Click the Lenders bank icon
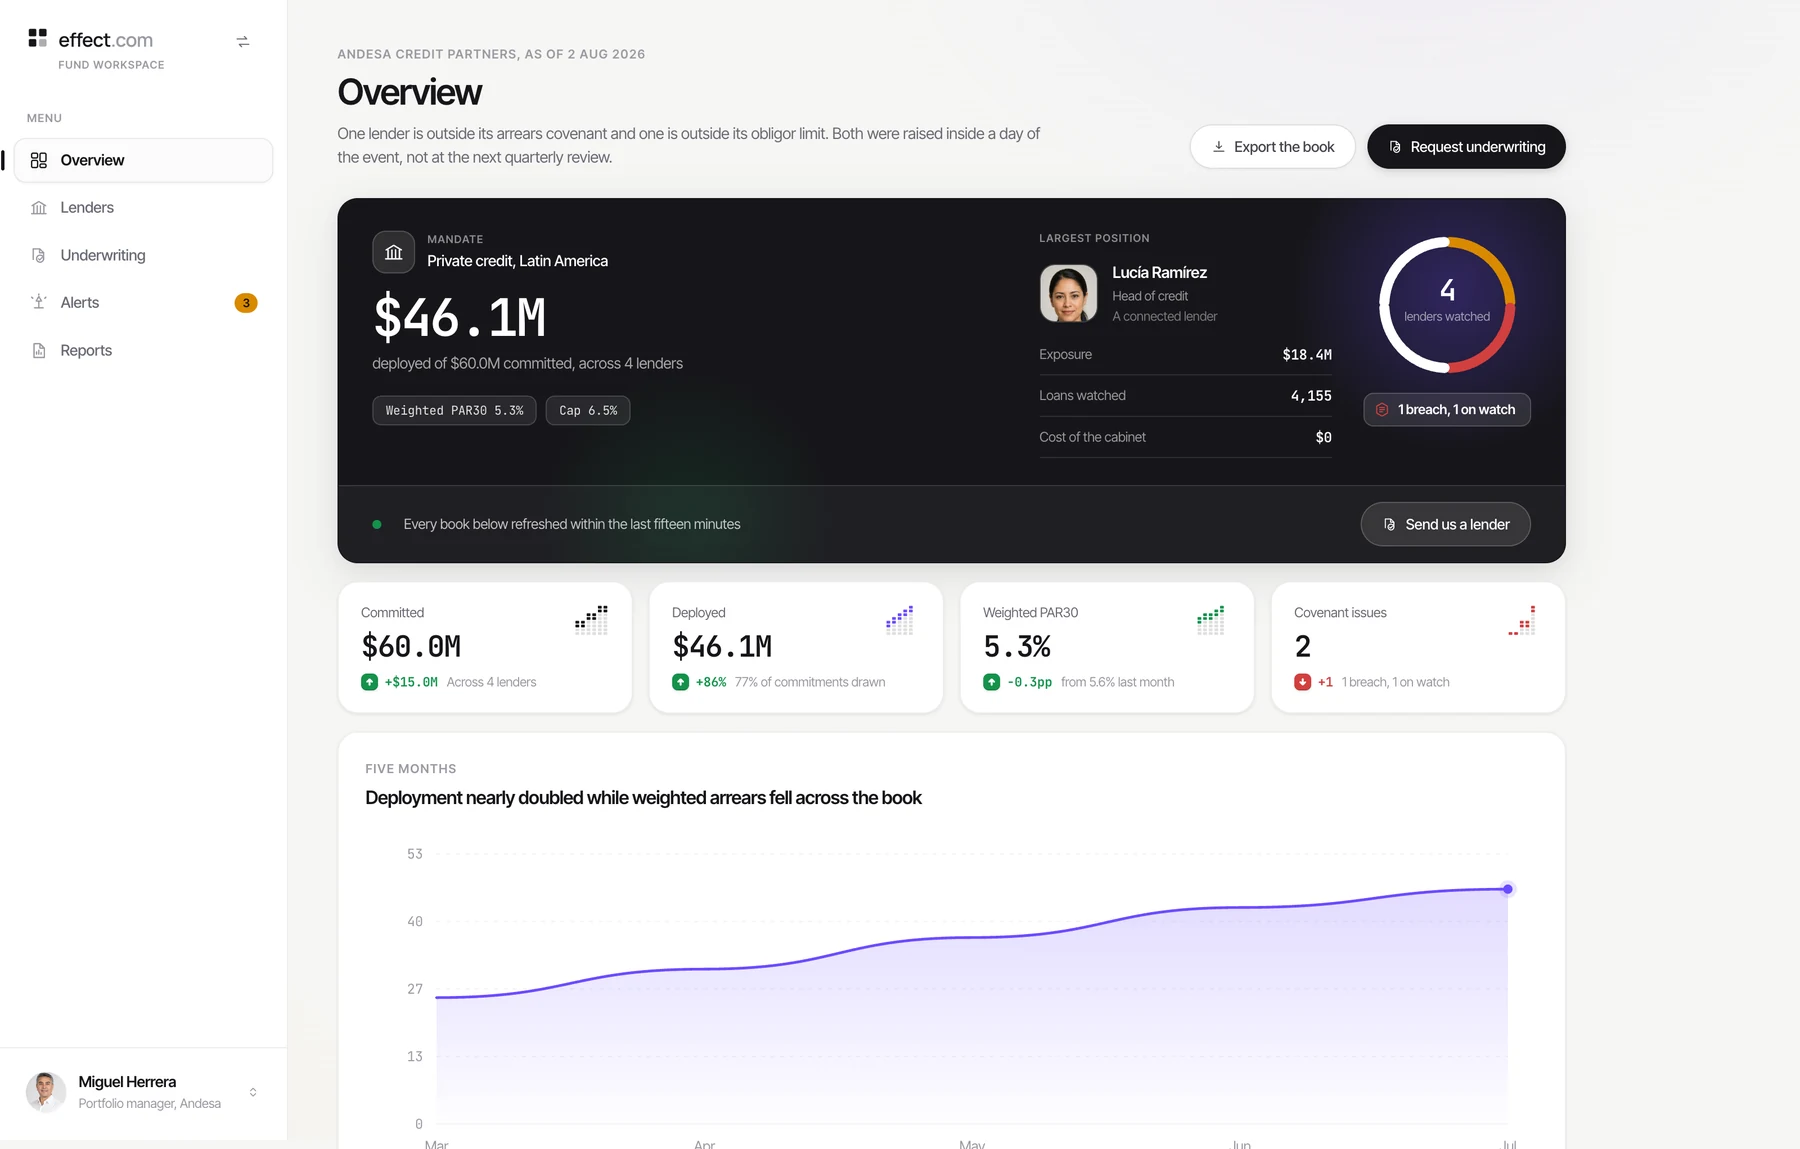Viewport: 1800px width, 1149px height. [39, 208]
